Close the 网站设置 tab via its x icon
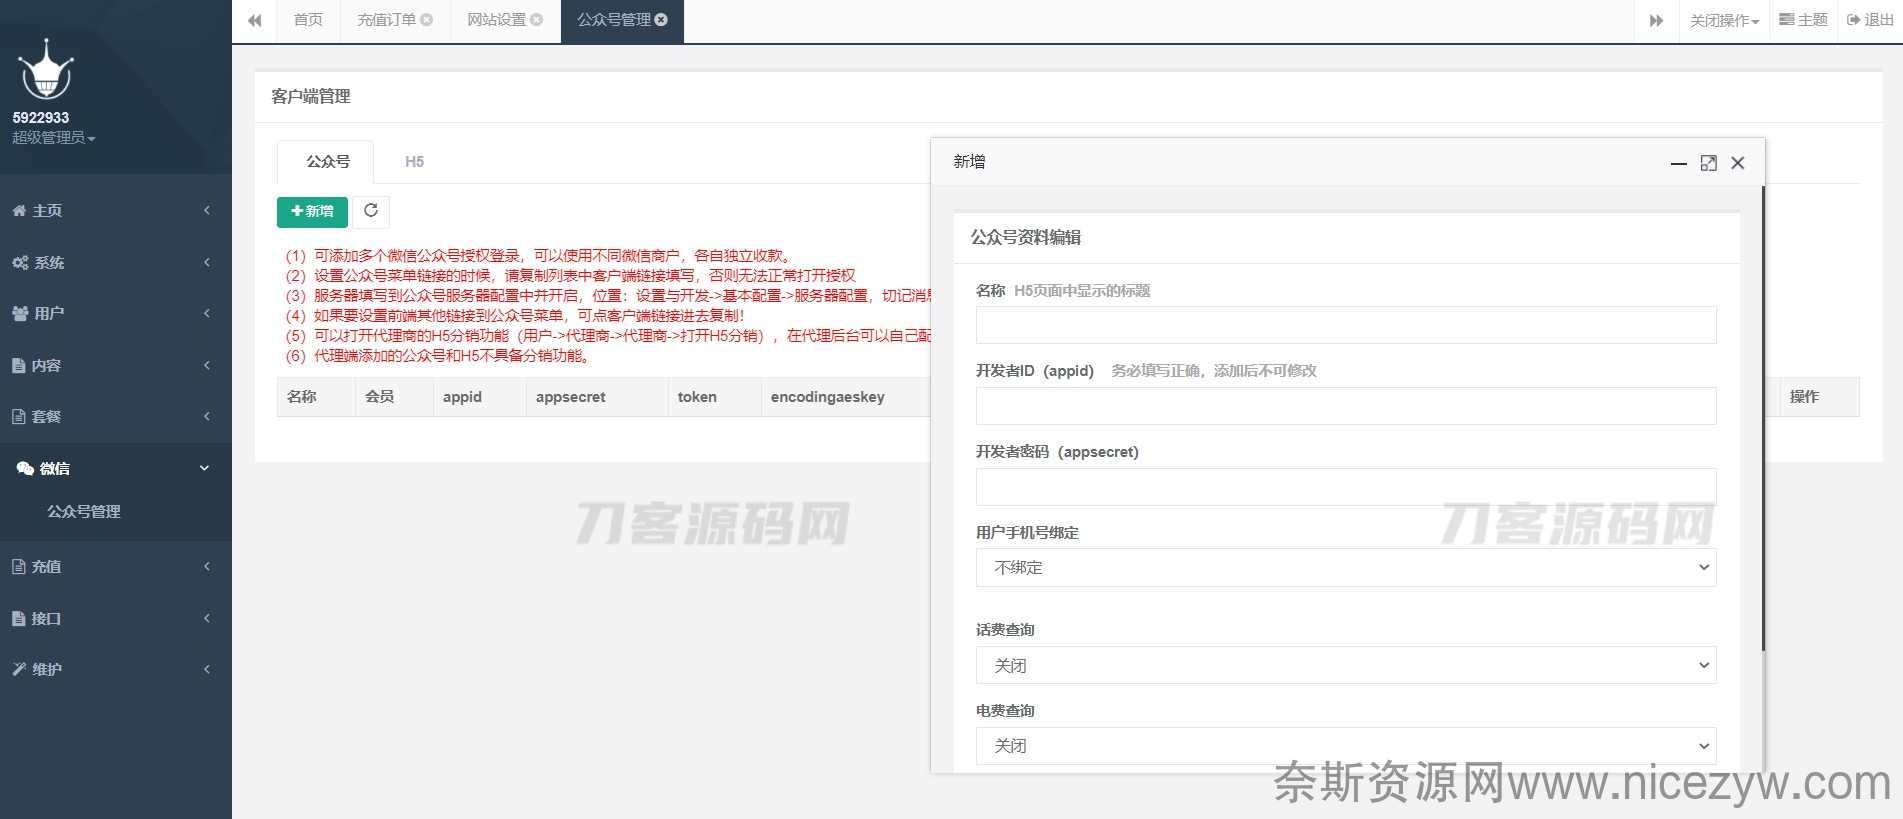 click(537, 20)
